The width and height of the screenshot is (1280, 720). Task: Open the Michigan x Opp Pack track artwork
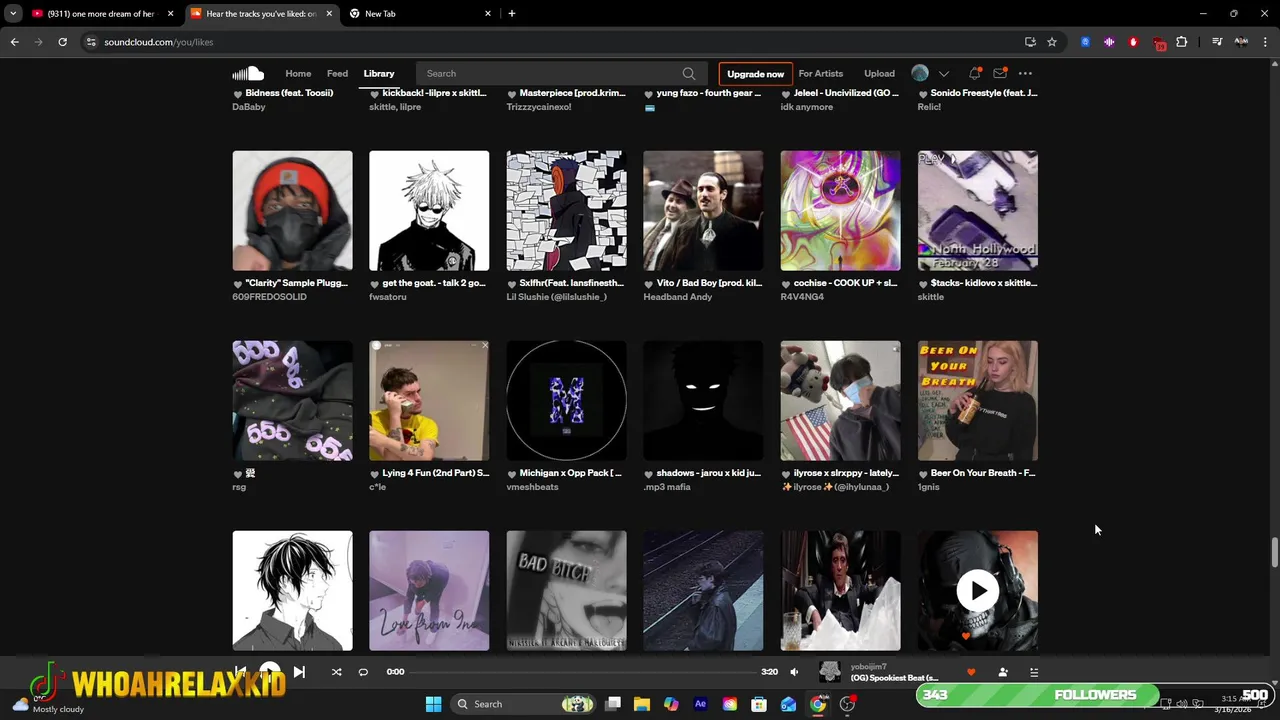coord(566,400)
